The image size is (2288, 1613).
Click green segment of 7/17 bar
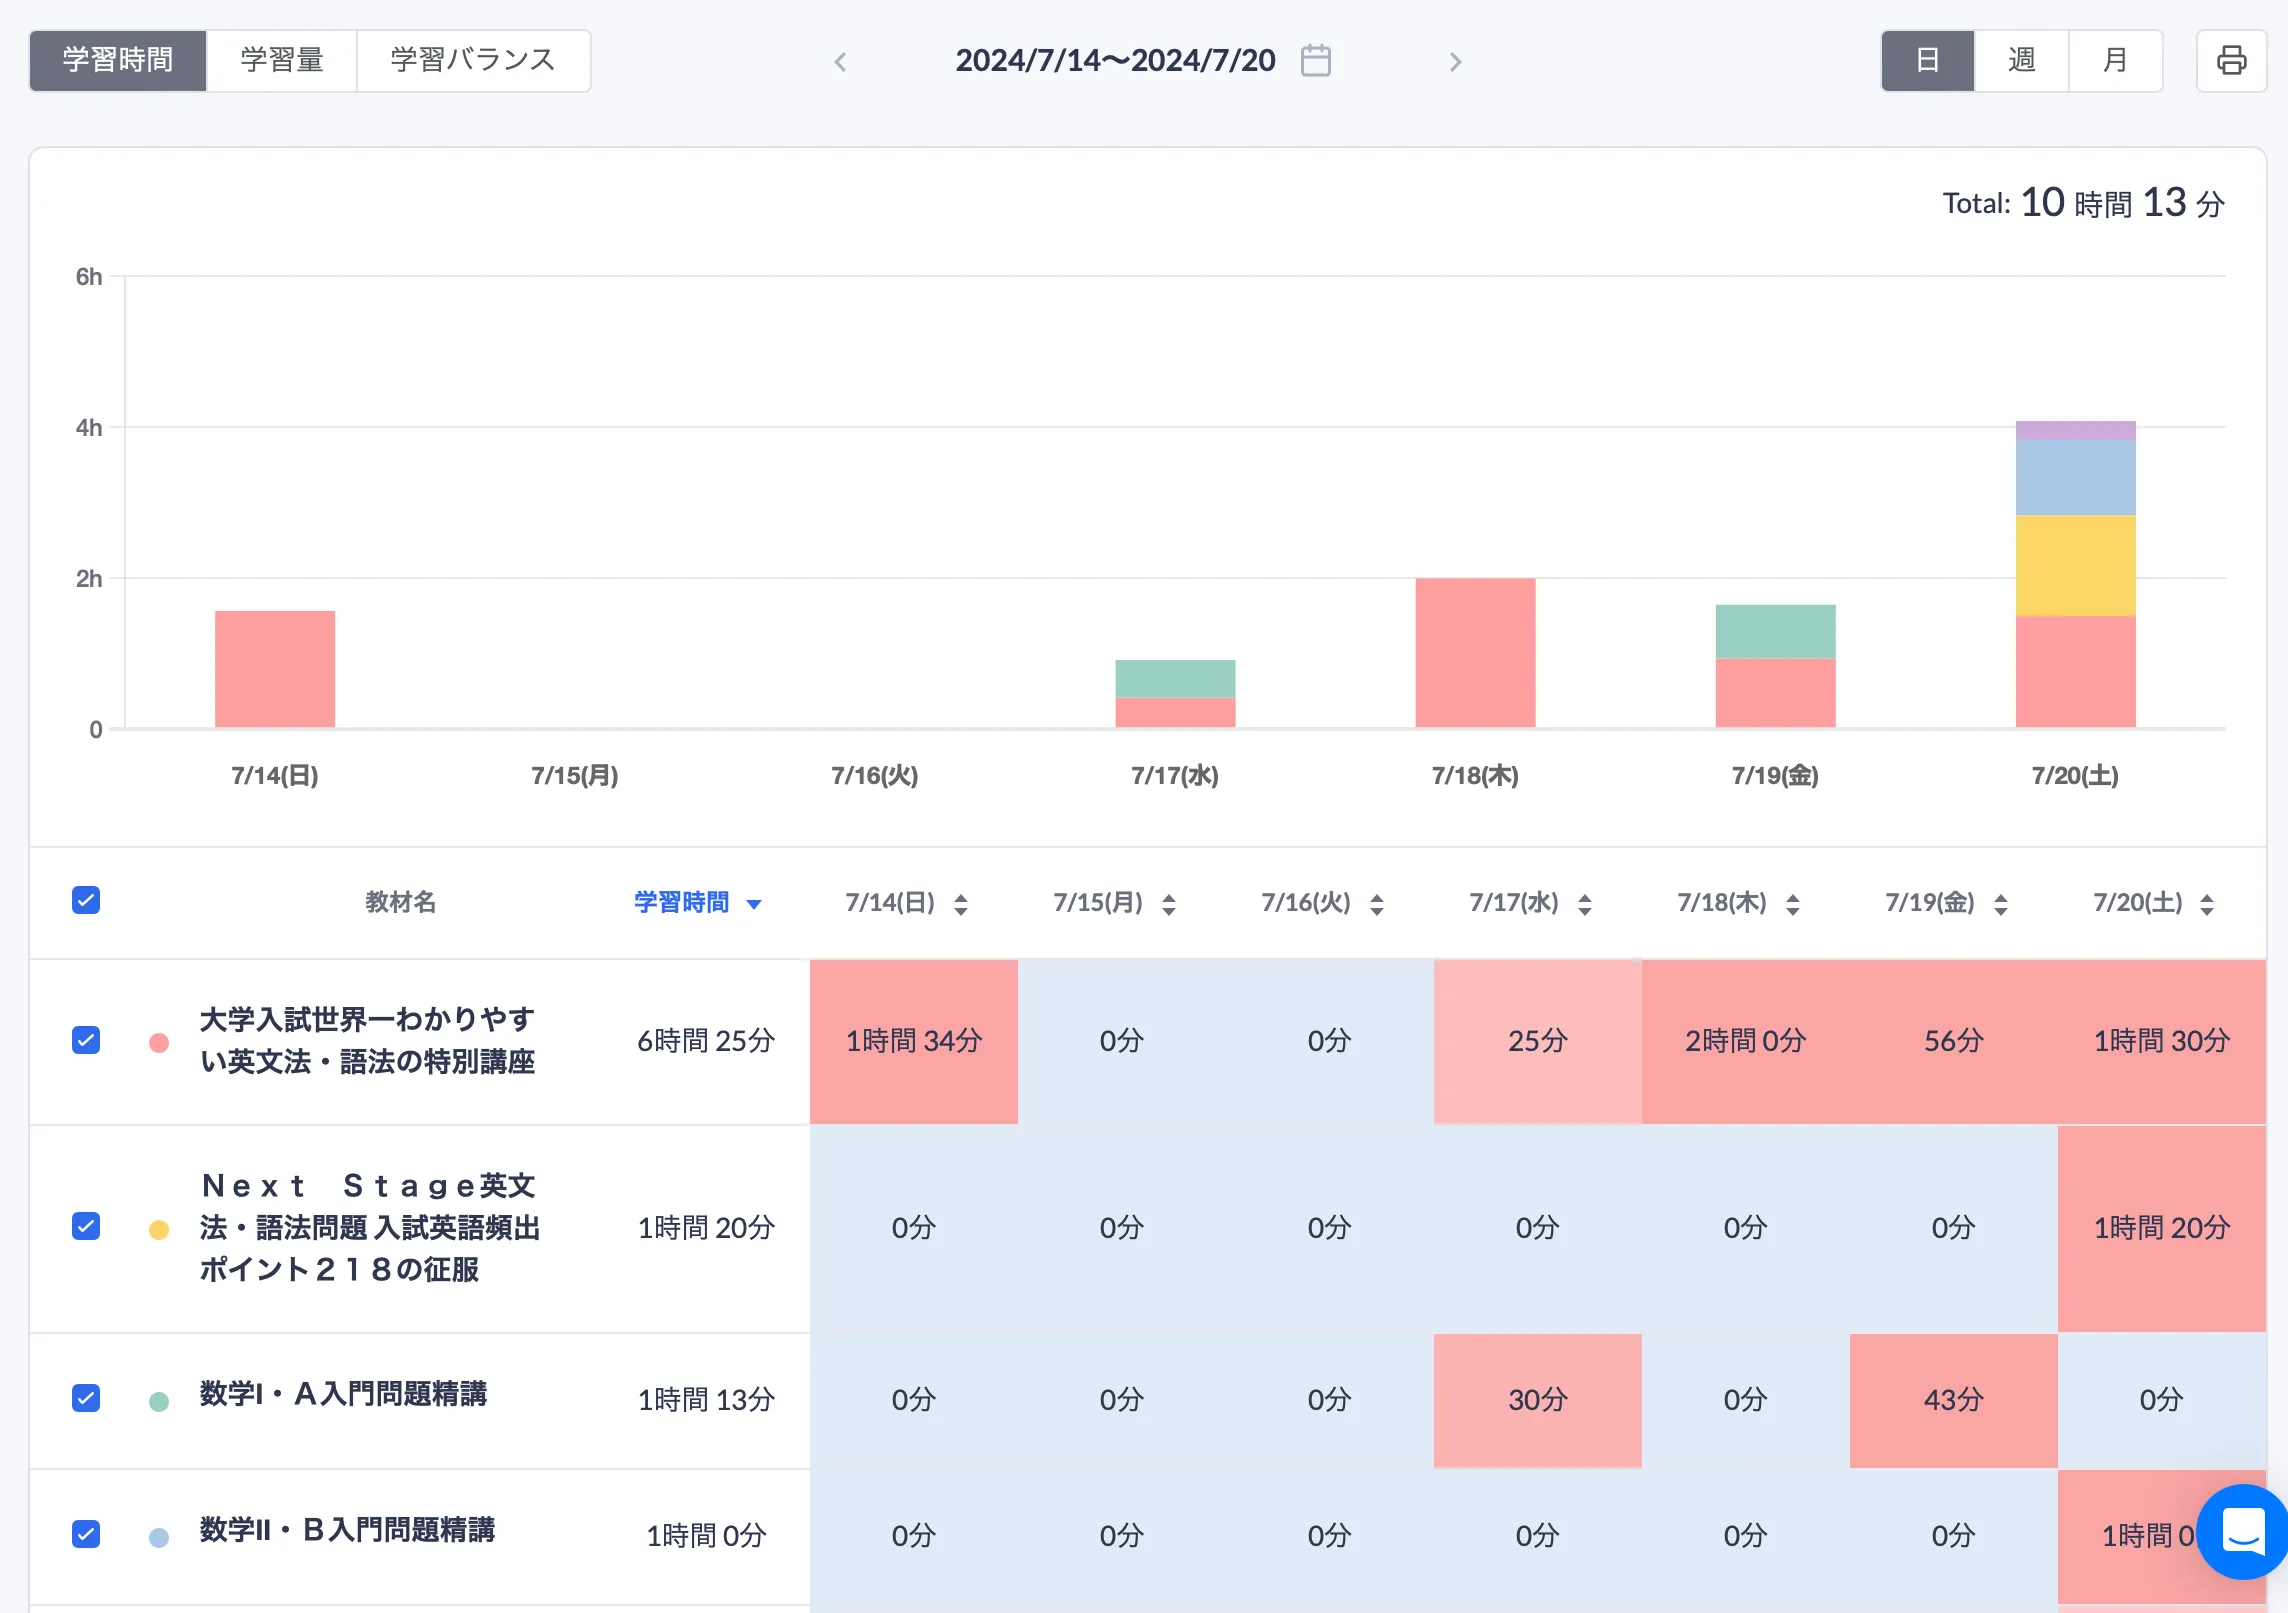(1175, 678)
